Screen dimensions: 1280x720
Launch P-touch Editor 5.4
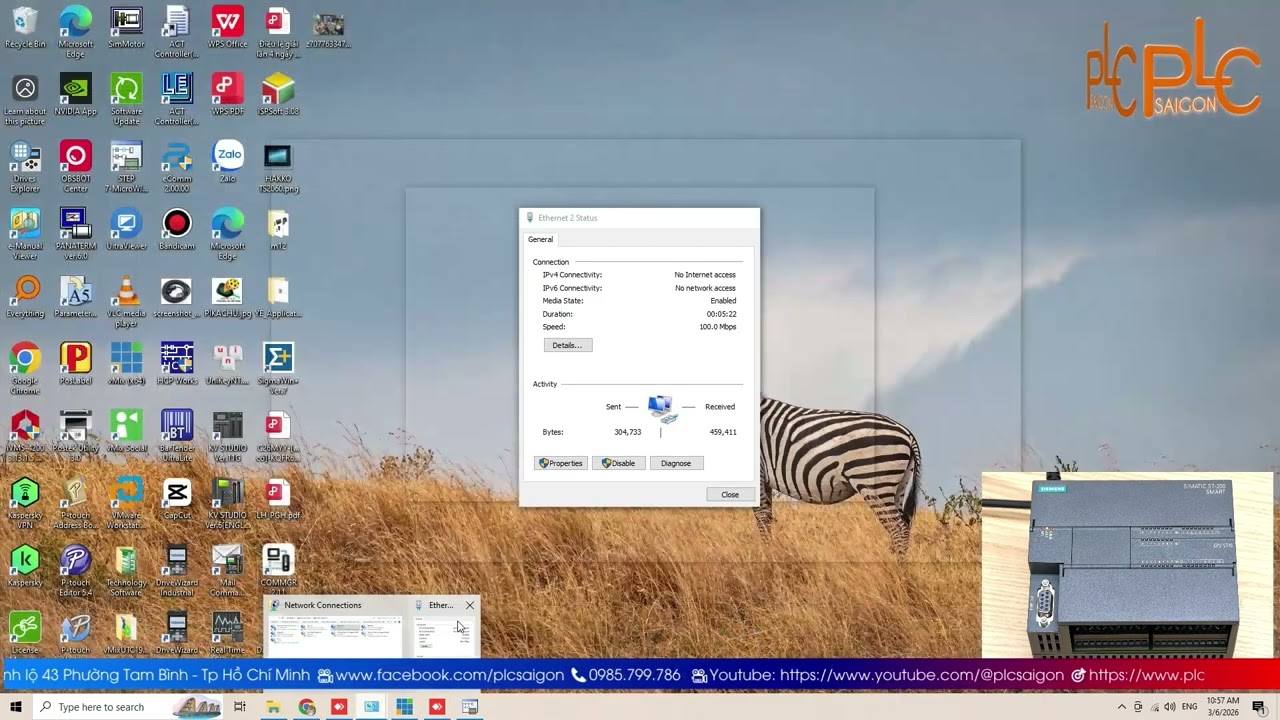click(75, 571)
